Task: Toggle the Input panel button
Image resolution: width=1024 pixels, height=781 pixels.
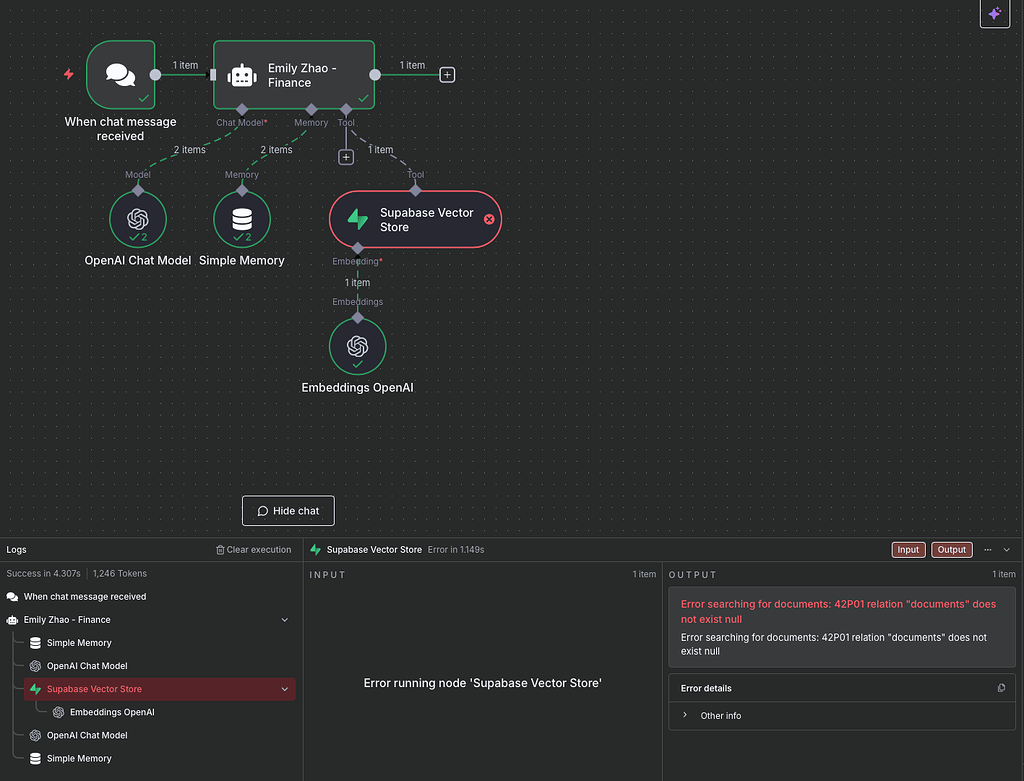Action: tap(908, 549)
